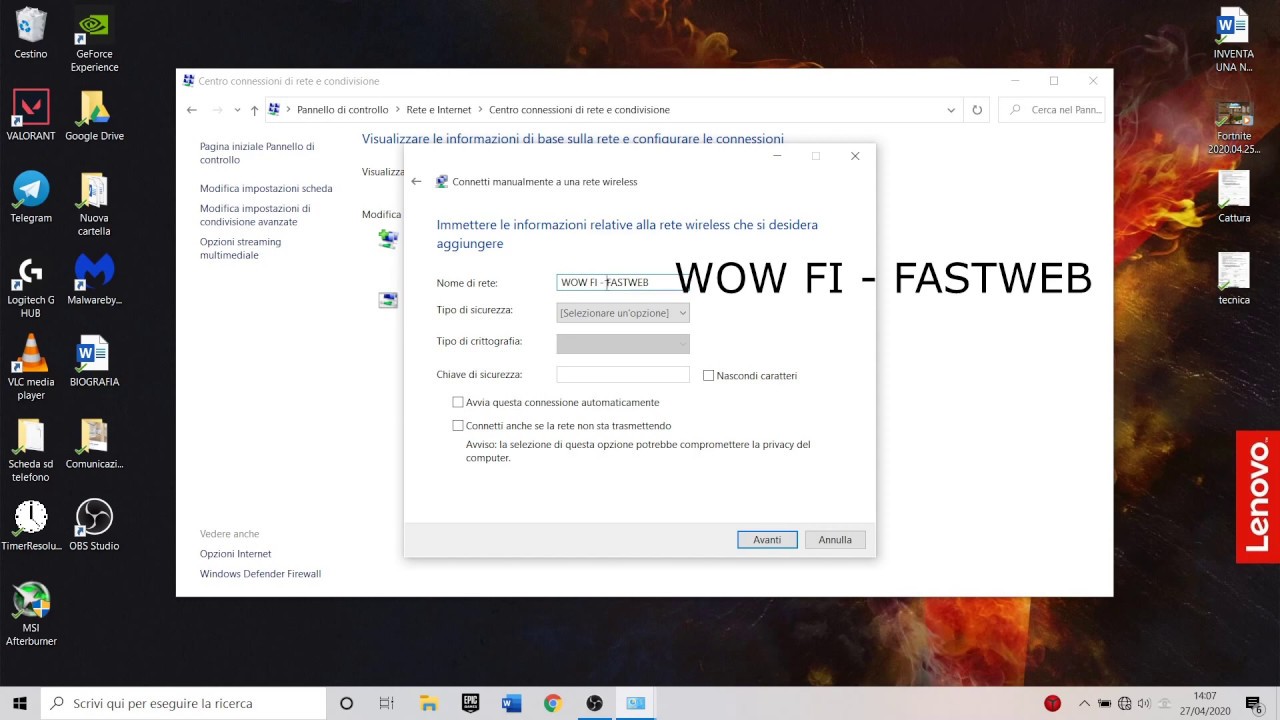Select the Comunicazi... folder icon
The width and height of the screenshot is (1280, 720).
pyautogui.click(x=94, y=443)
